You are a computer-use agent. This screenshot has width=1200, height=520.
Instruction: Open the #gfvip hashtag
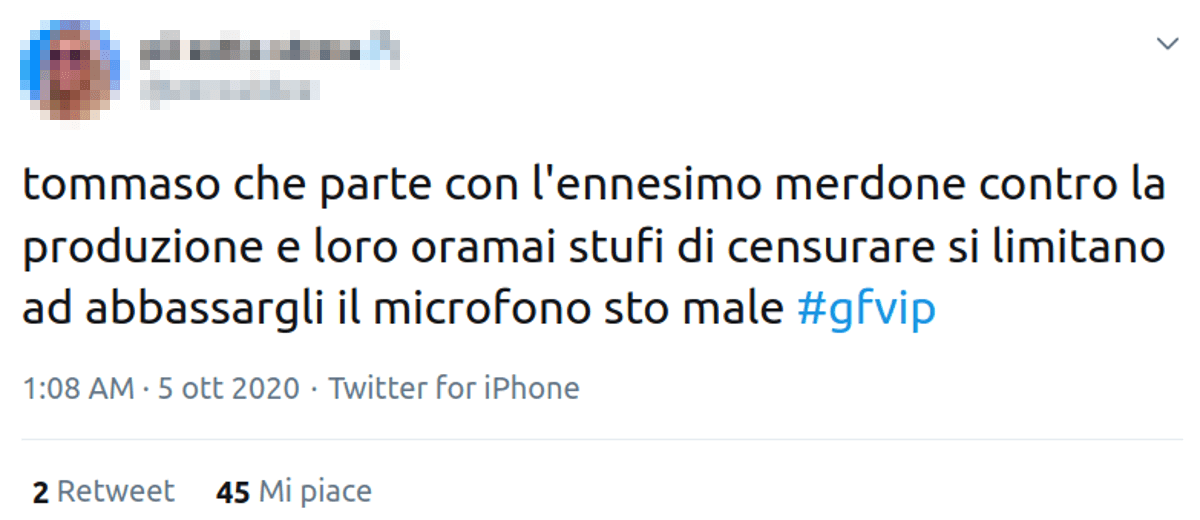click(x=866, y=309)
